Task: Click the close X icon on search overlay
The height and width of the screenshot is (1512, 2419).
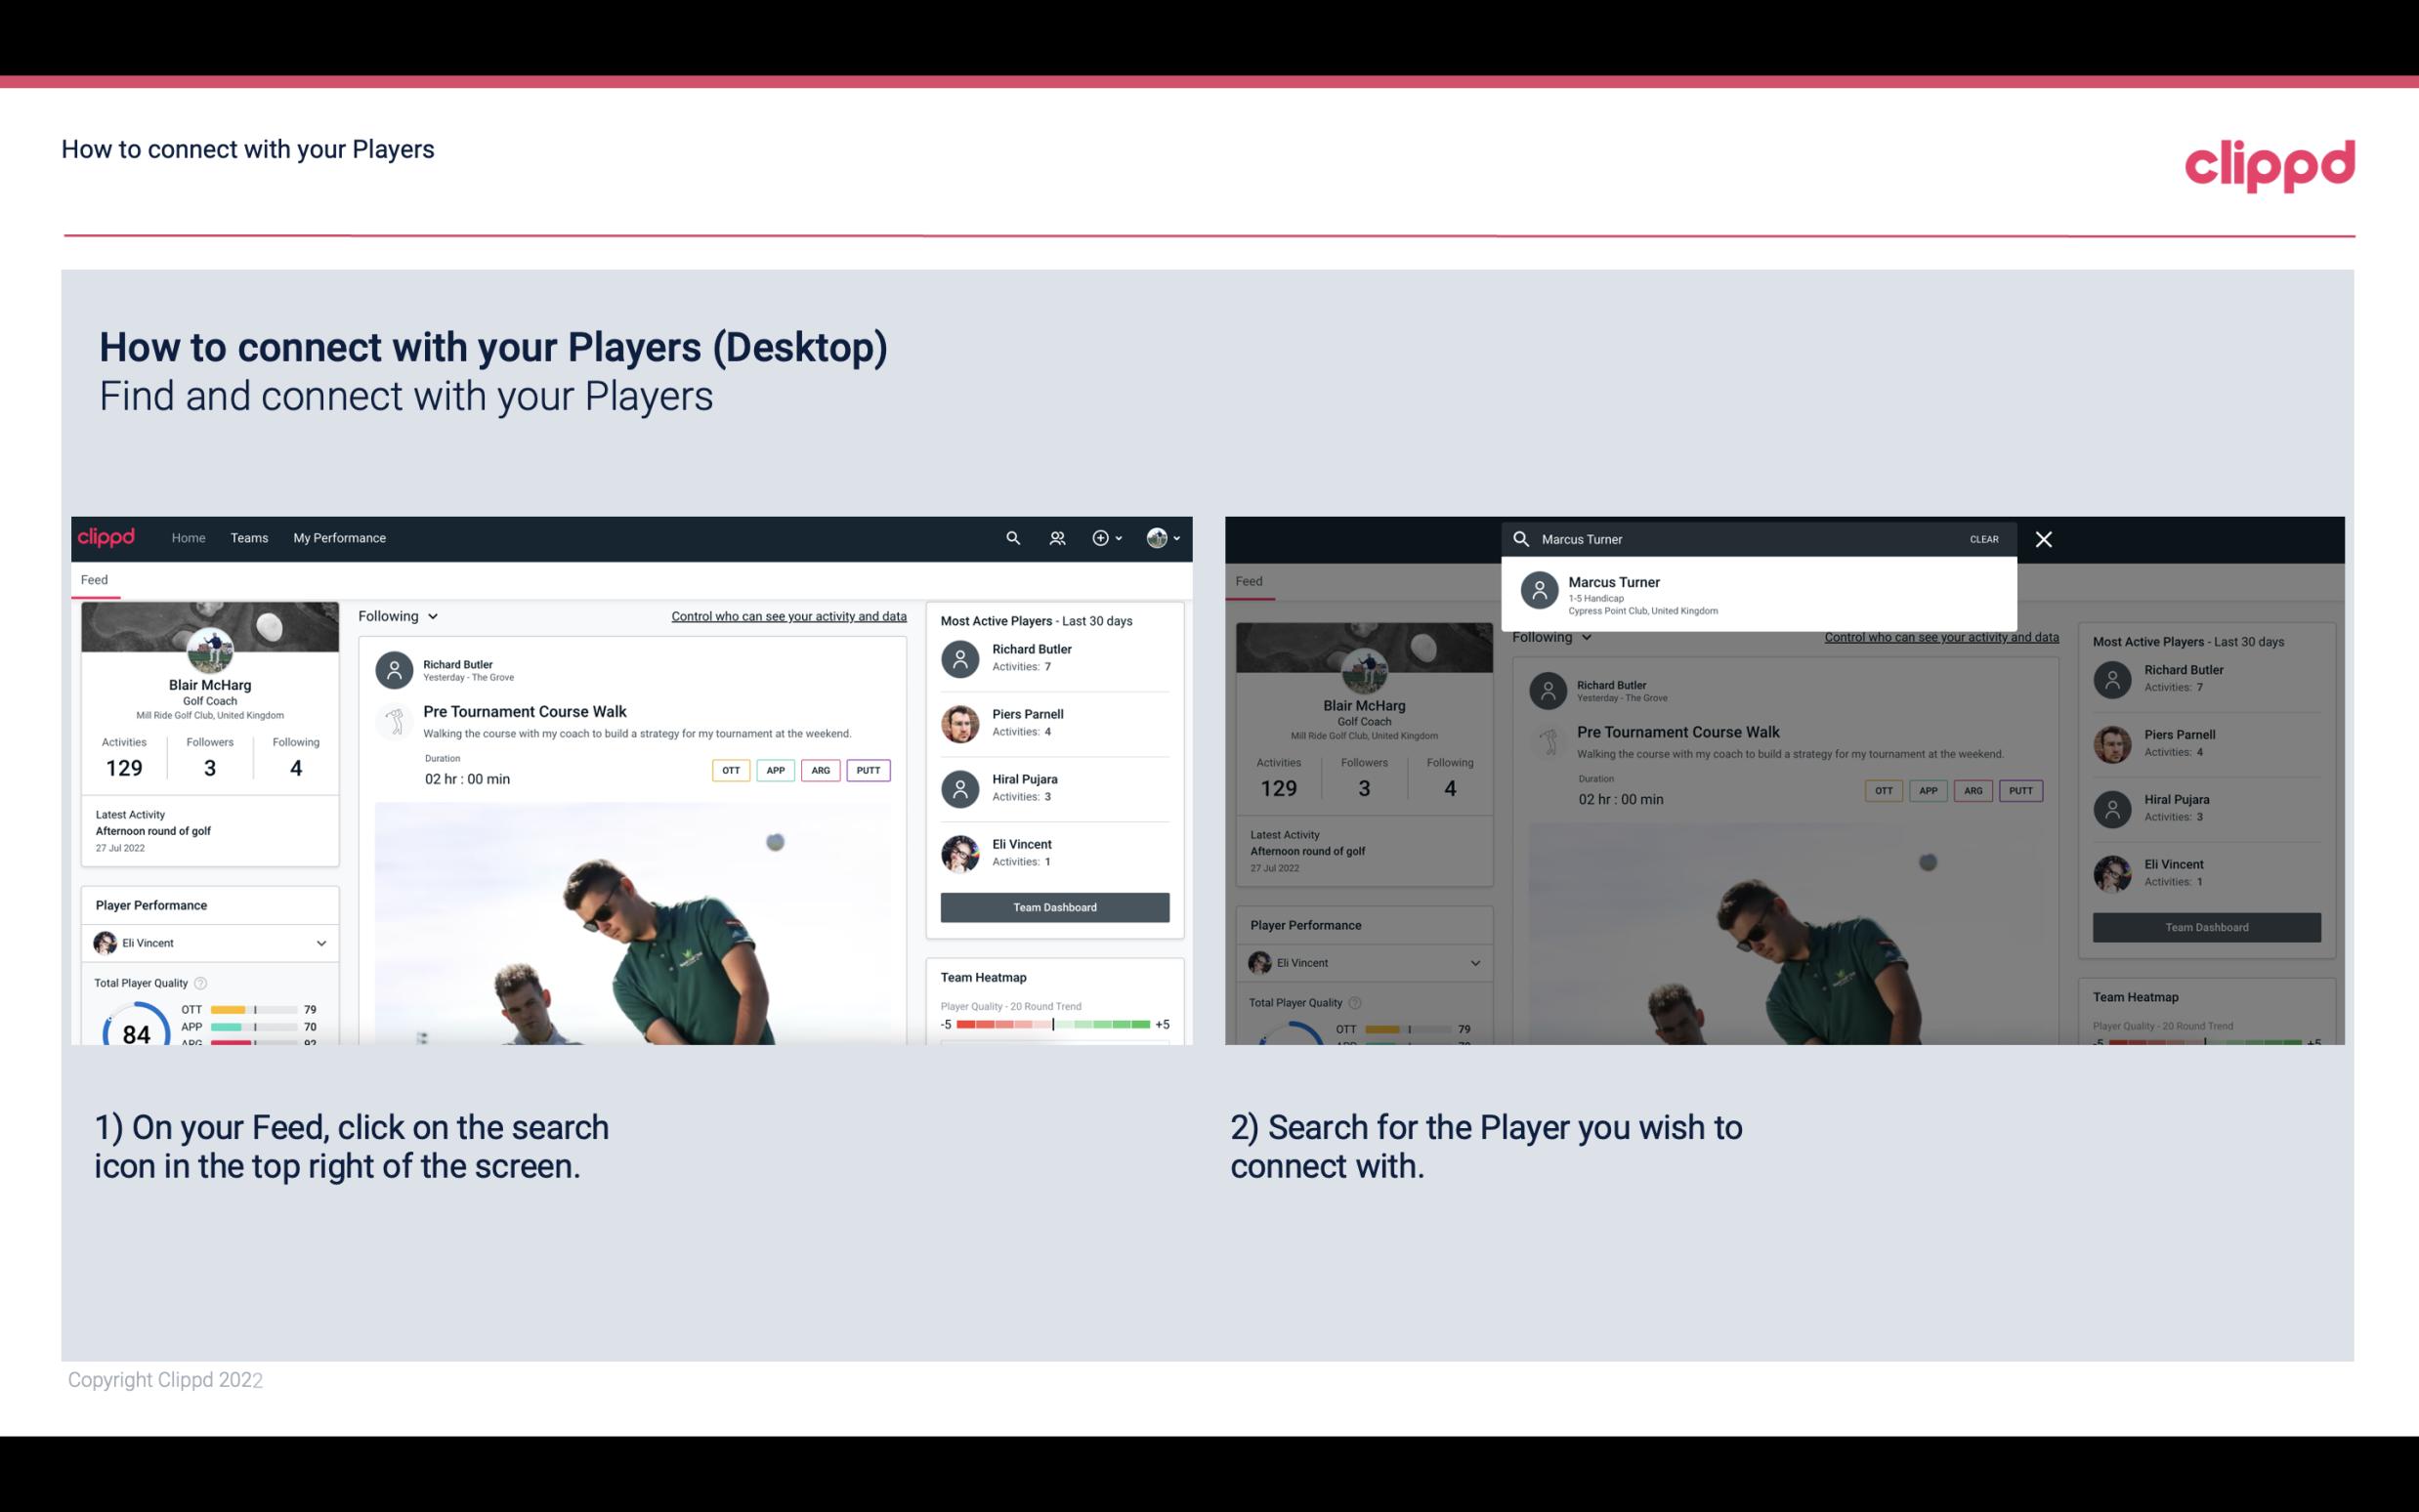Action: click(x=2043, y=538)
